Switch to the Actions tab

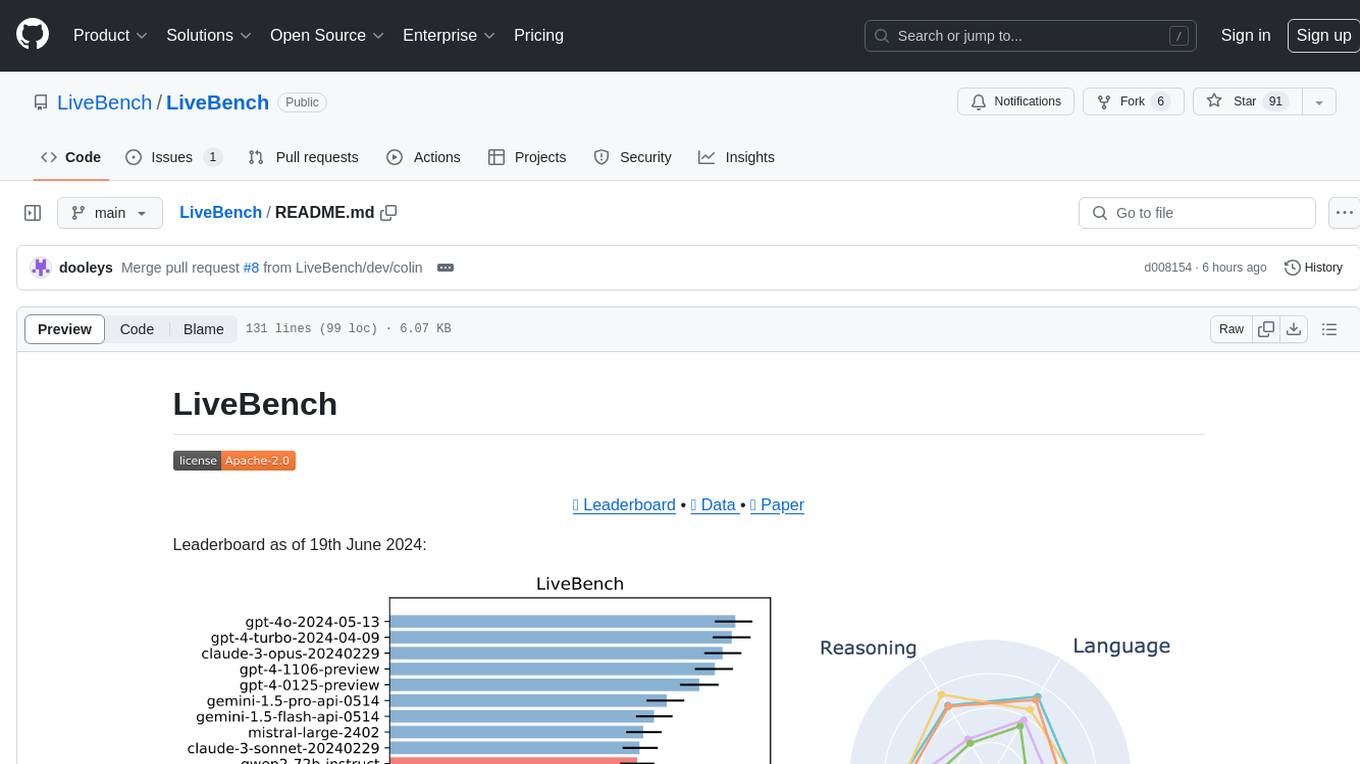(x=423, y=157)
